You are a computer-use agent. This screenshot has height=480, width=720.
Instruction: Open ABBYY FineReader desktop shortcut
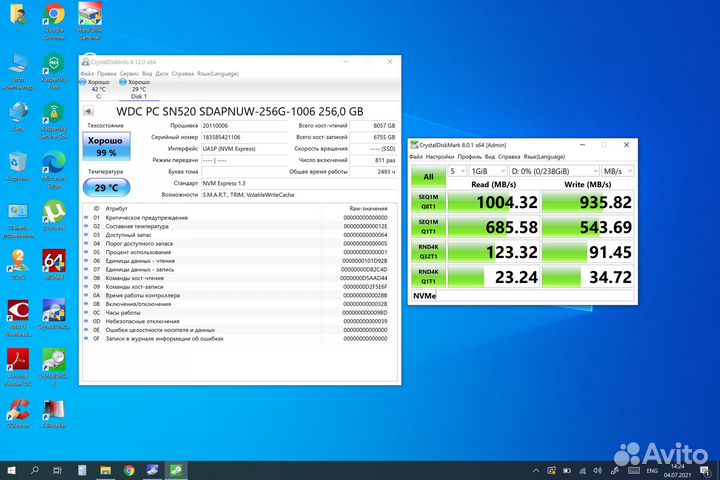click(x=18, y=318)
